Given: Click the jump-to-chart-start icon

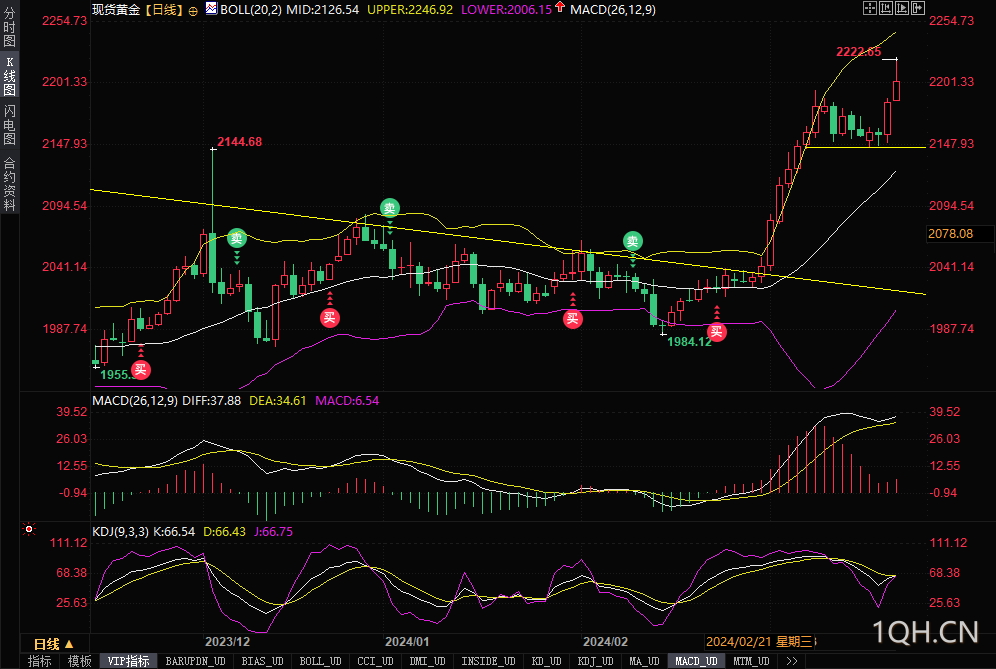Looking at the screenshot, I should click(886, 8).
